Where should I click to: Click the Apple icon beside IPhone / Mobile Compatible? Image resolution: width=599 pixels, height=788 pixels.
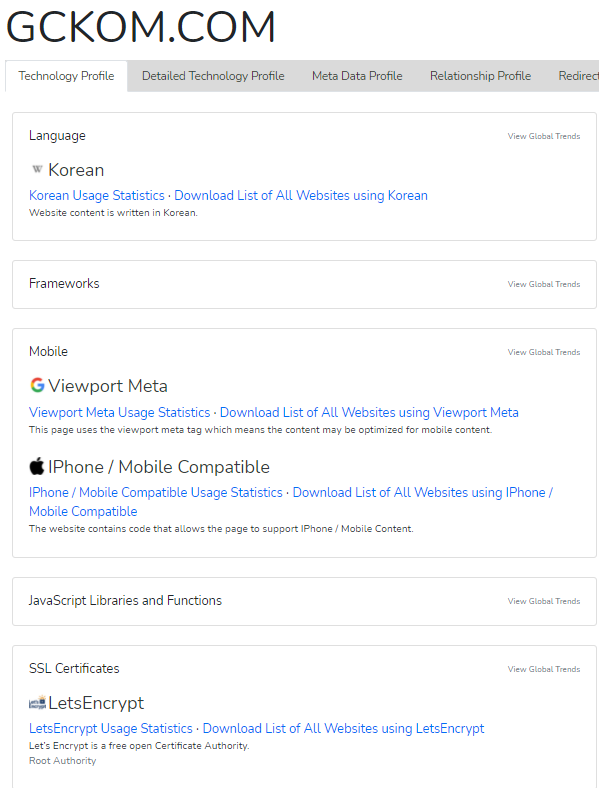tap(37, 466)
